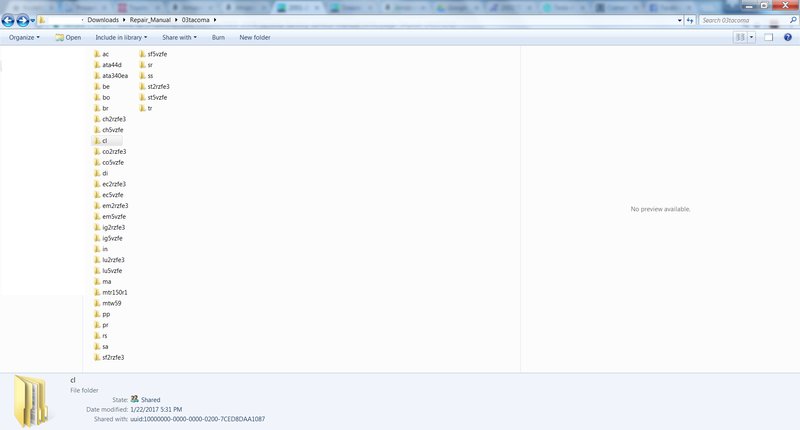Create a New folder
Screen dimensions: 800x430
tap(255, 37)
